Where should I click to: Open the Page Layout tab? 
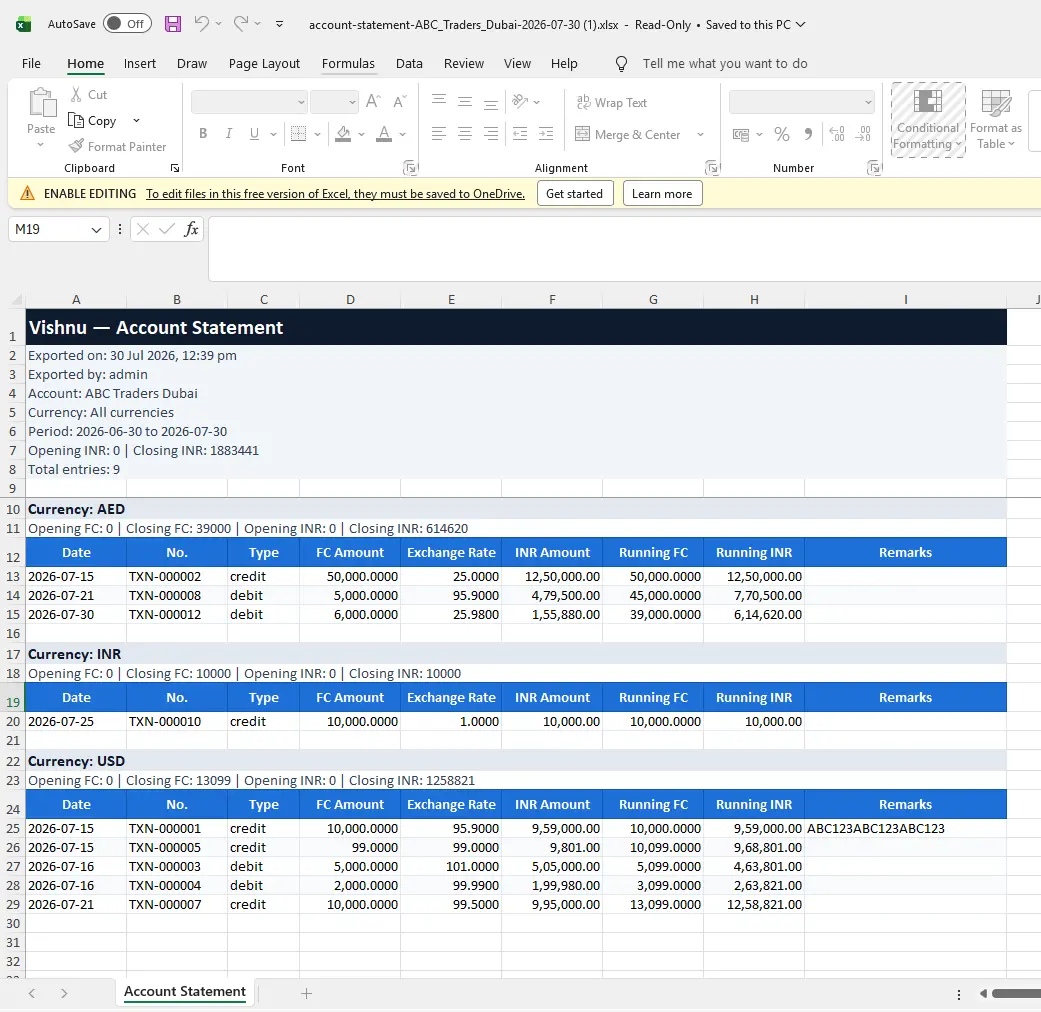(x=264, y=64)
